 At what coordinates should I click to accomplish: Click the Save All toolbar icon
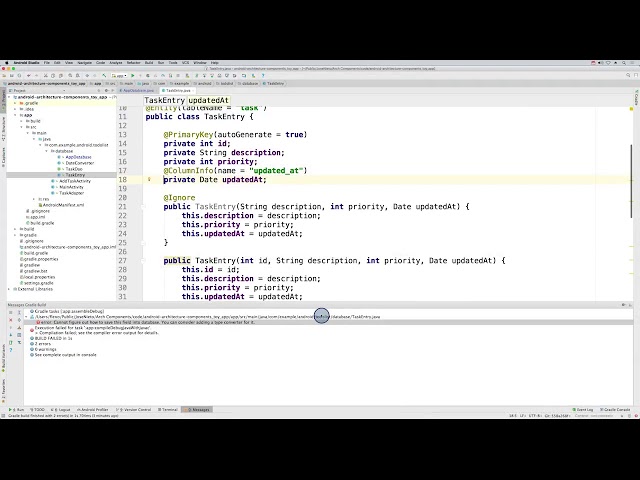(12, 76)
